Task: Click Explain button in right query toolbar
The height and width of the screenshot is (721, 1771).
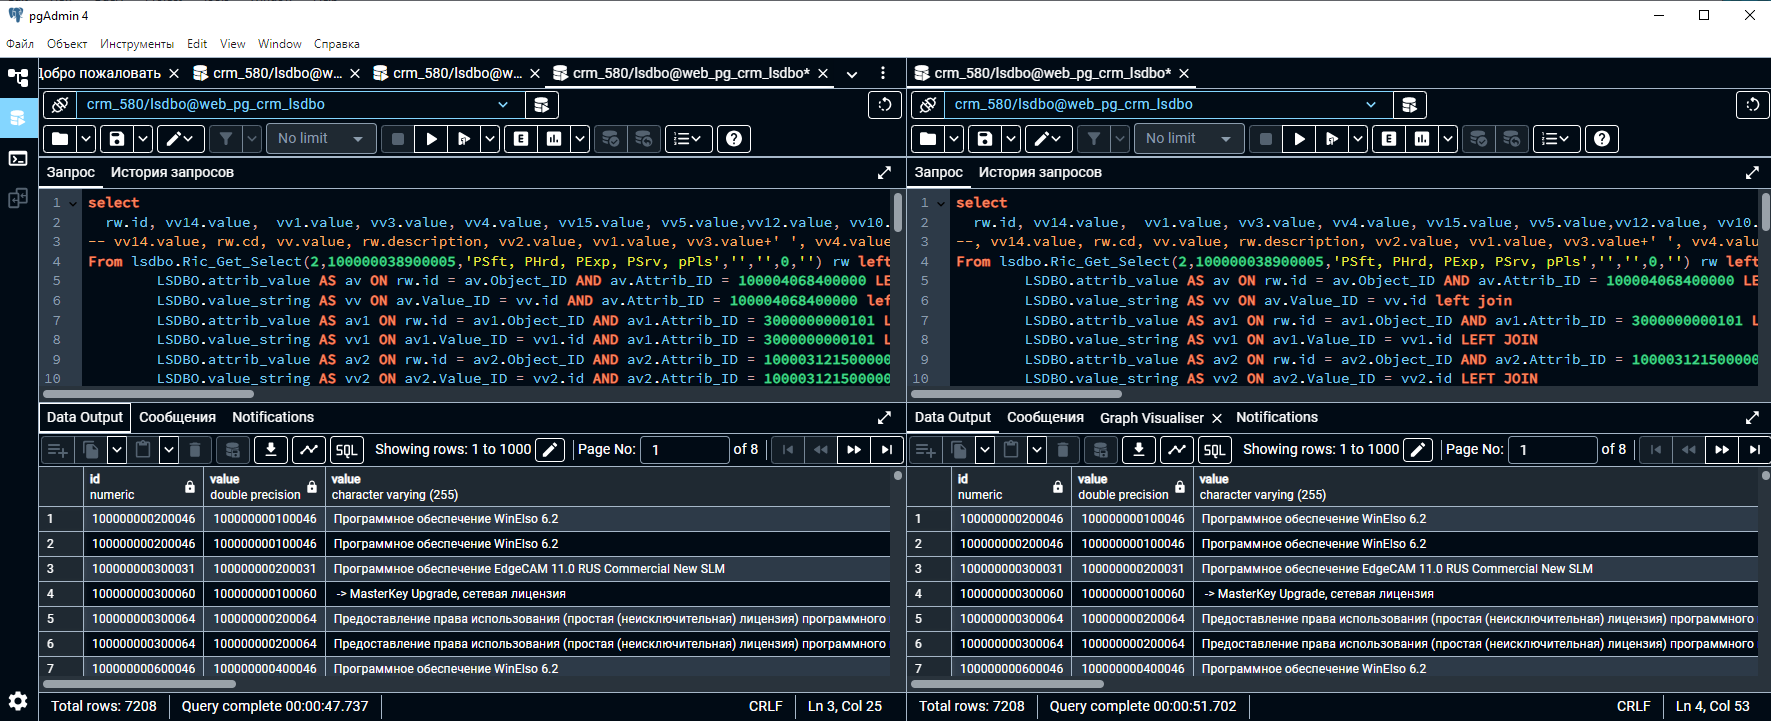Action: 1389,139
